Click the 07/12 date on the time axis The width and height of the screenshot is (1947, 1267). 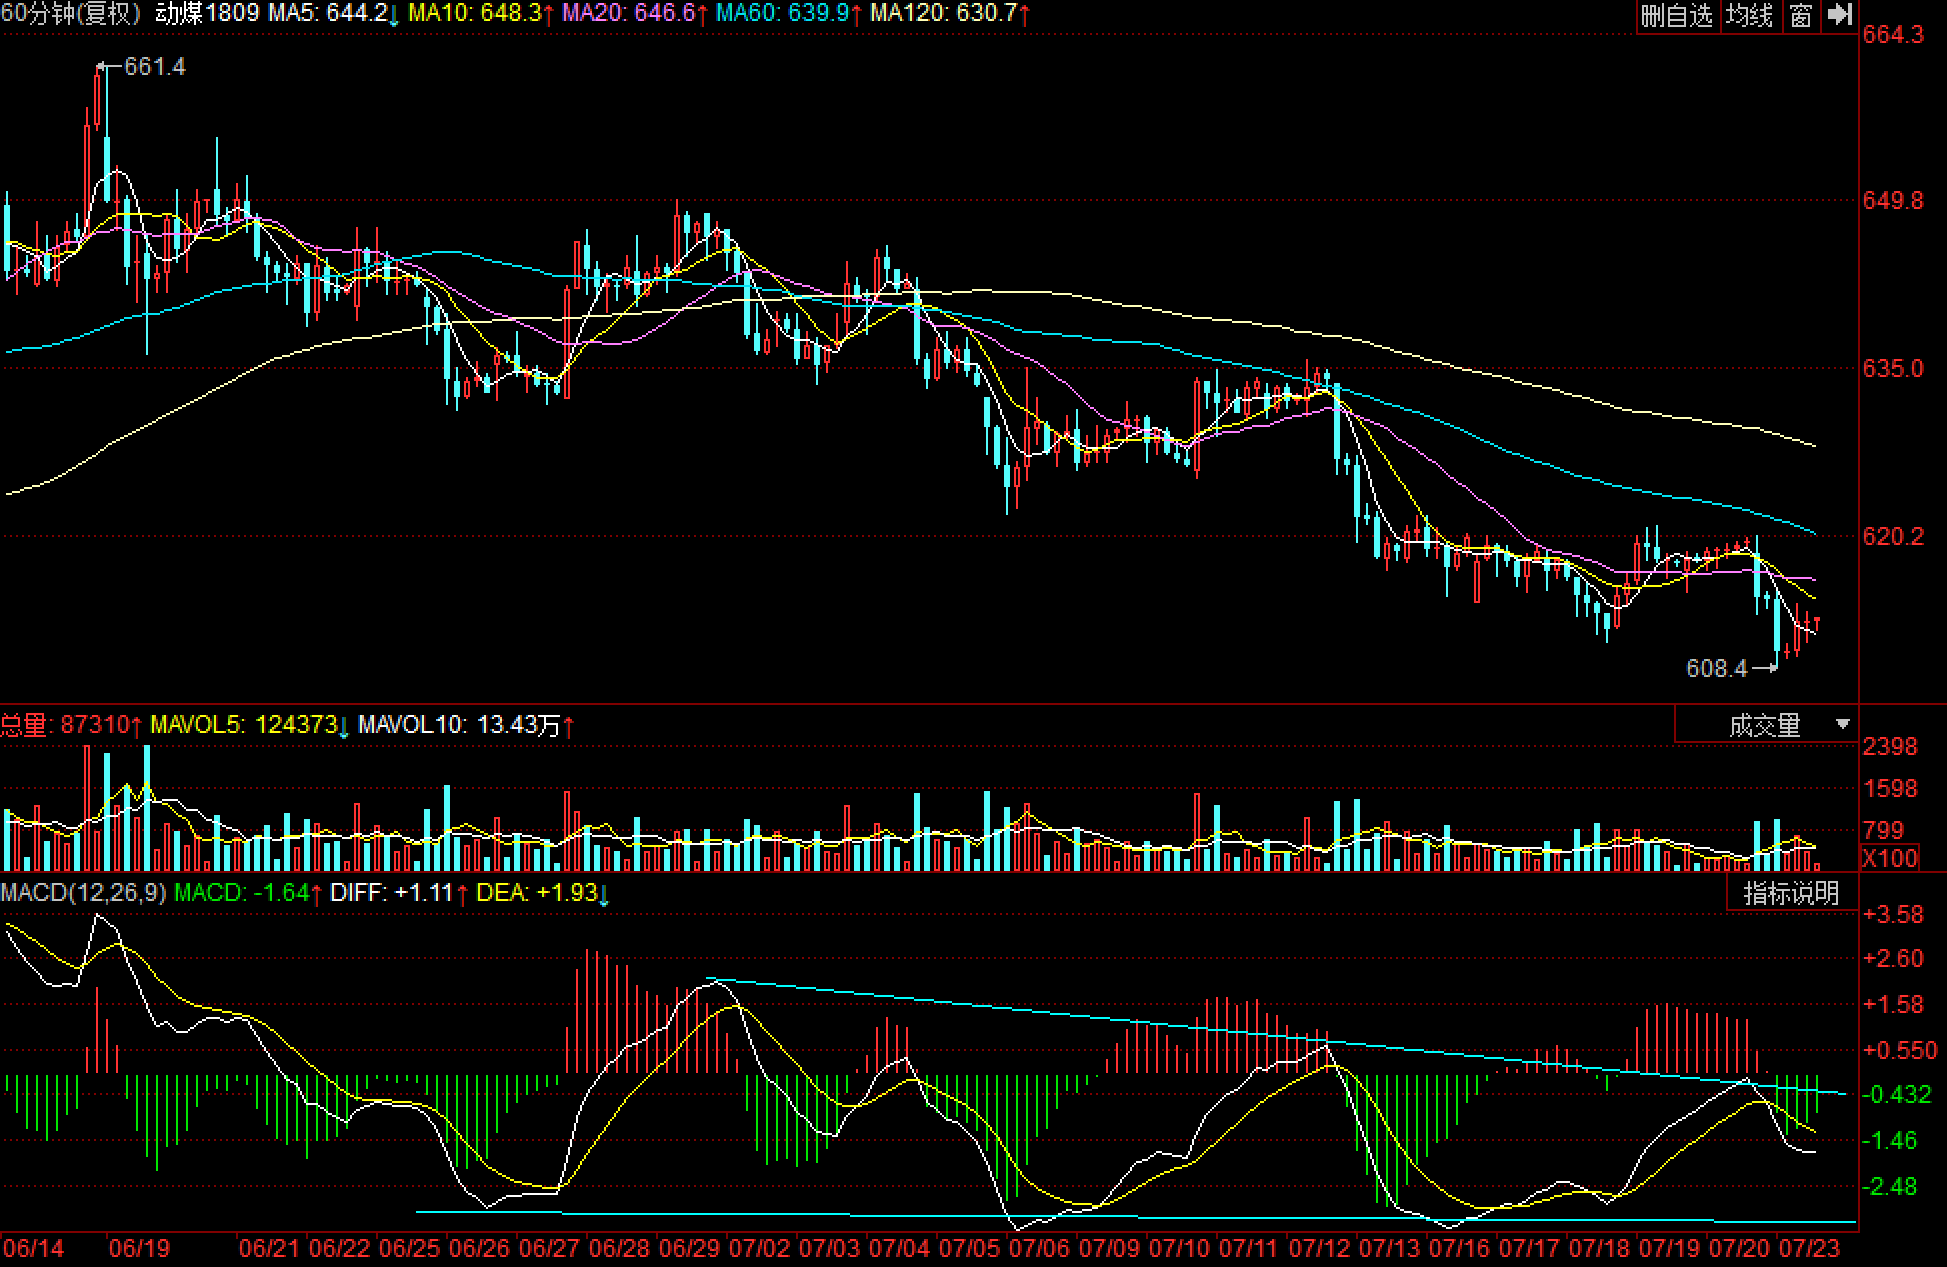[1319, 1249]
